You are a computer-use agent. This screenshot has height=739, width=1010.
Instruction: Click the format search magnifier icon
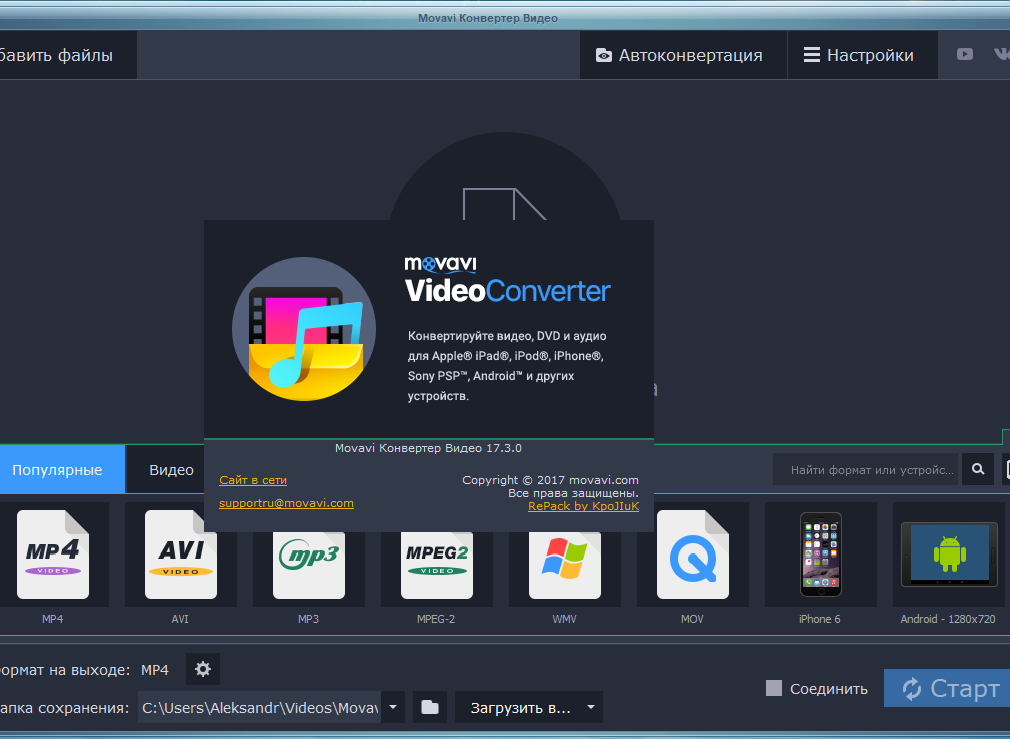point(978,470)
